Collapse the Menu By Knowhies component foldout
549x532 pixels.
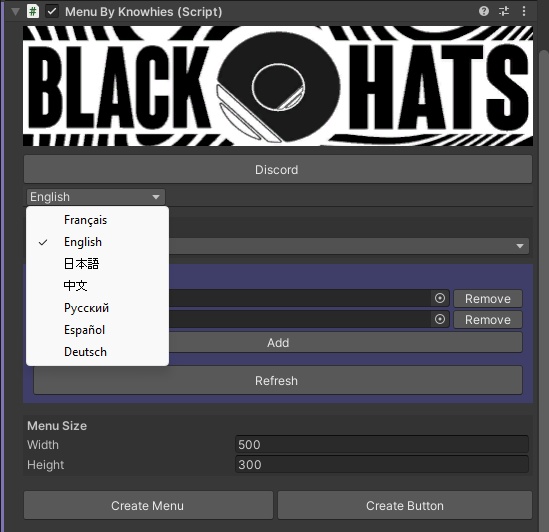click(15, 12)
